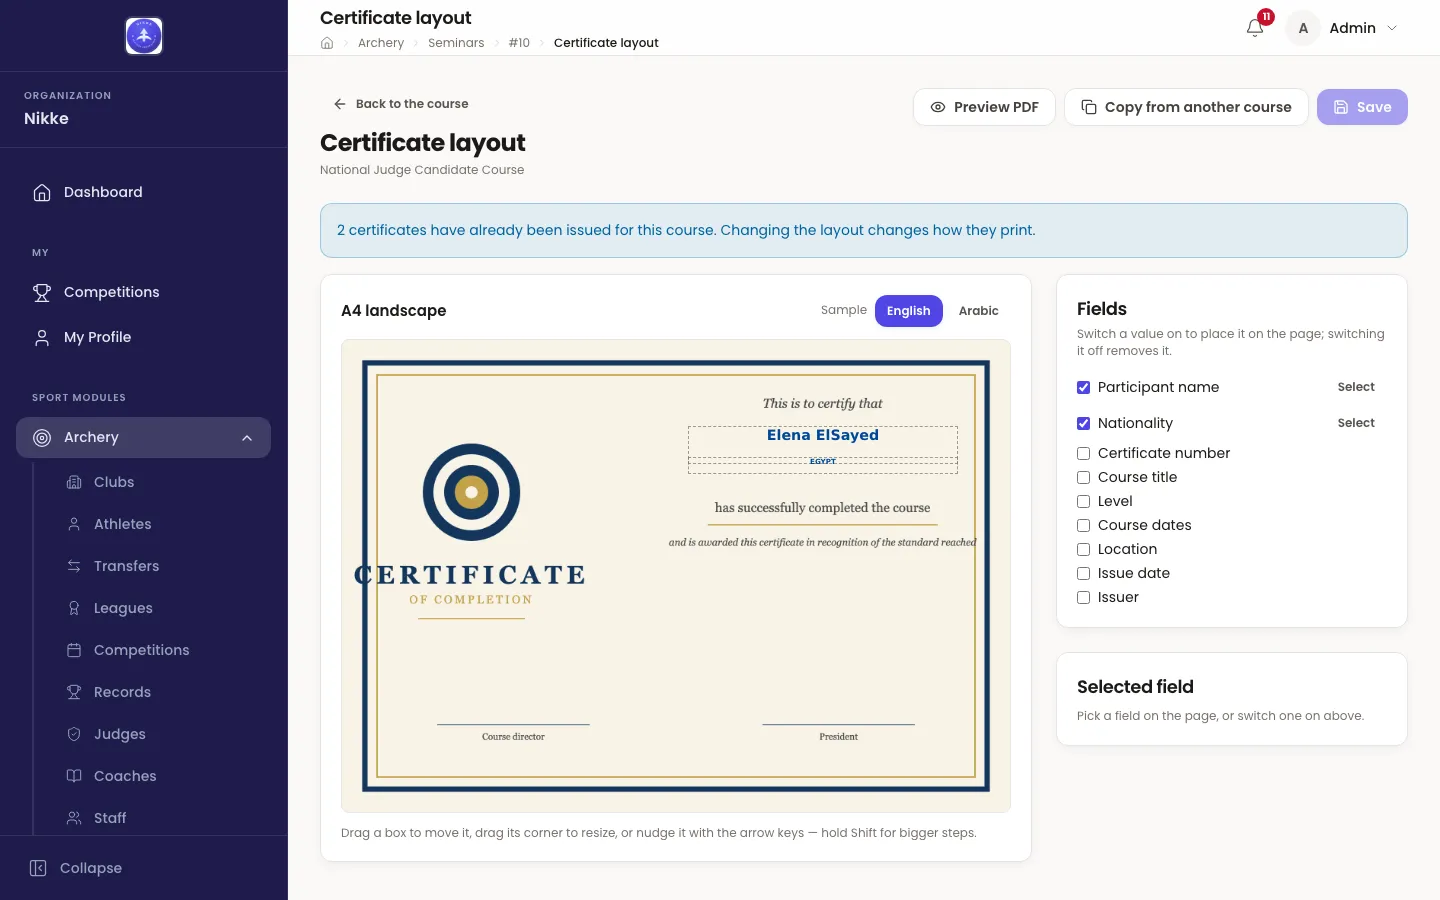Click the Collapse sidebar icon
This screenshot has height=900, width=1440.
pyautogui.click(x=38, y=868)
